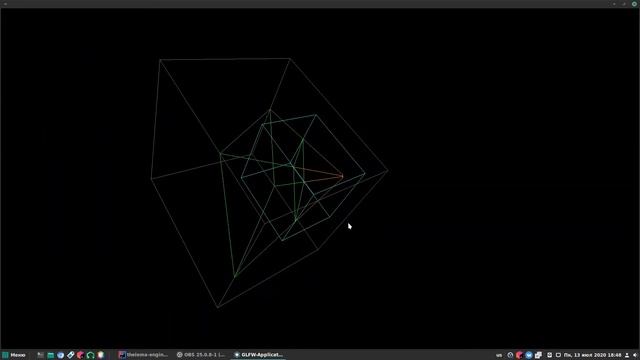Switch to OBS 25.0.8 taskbar window
The height and width of the screenshot is (360, 640).
(201, 355)
